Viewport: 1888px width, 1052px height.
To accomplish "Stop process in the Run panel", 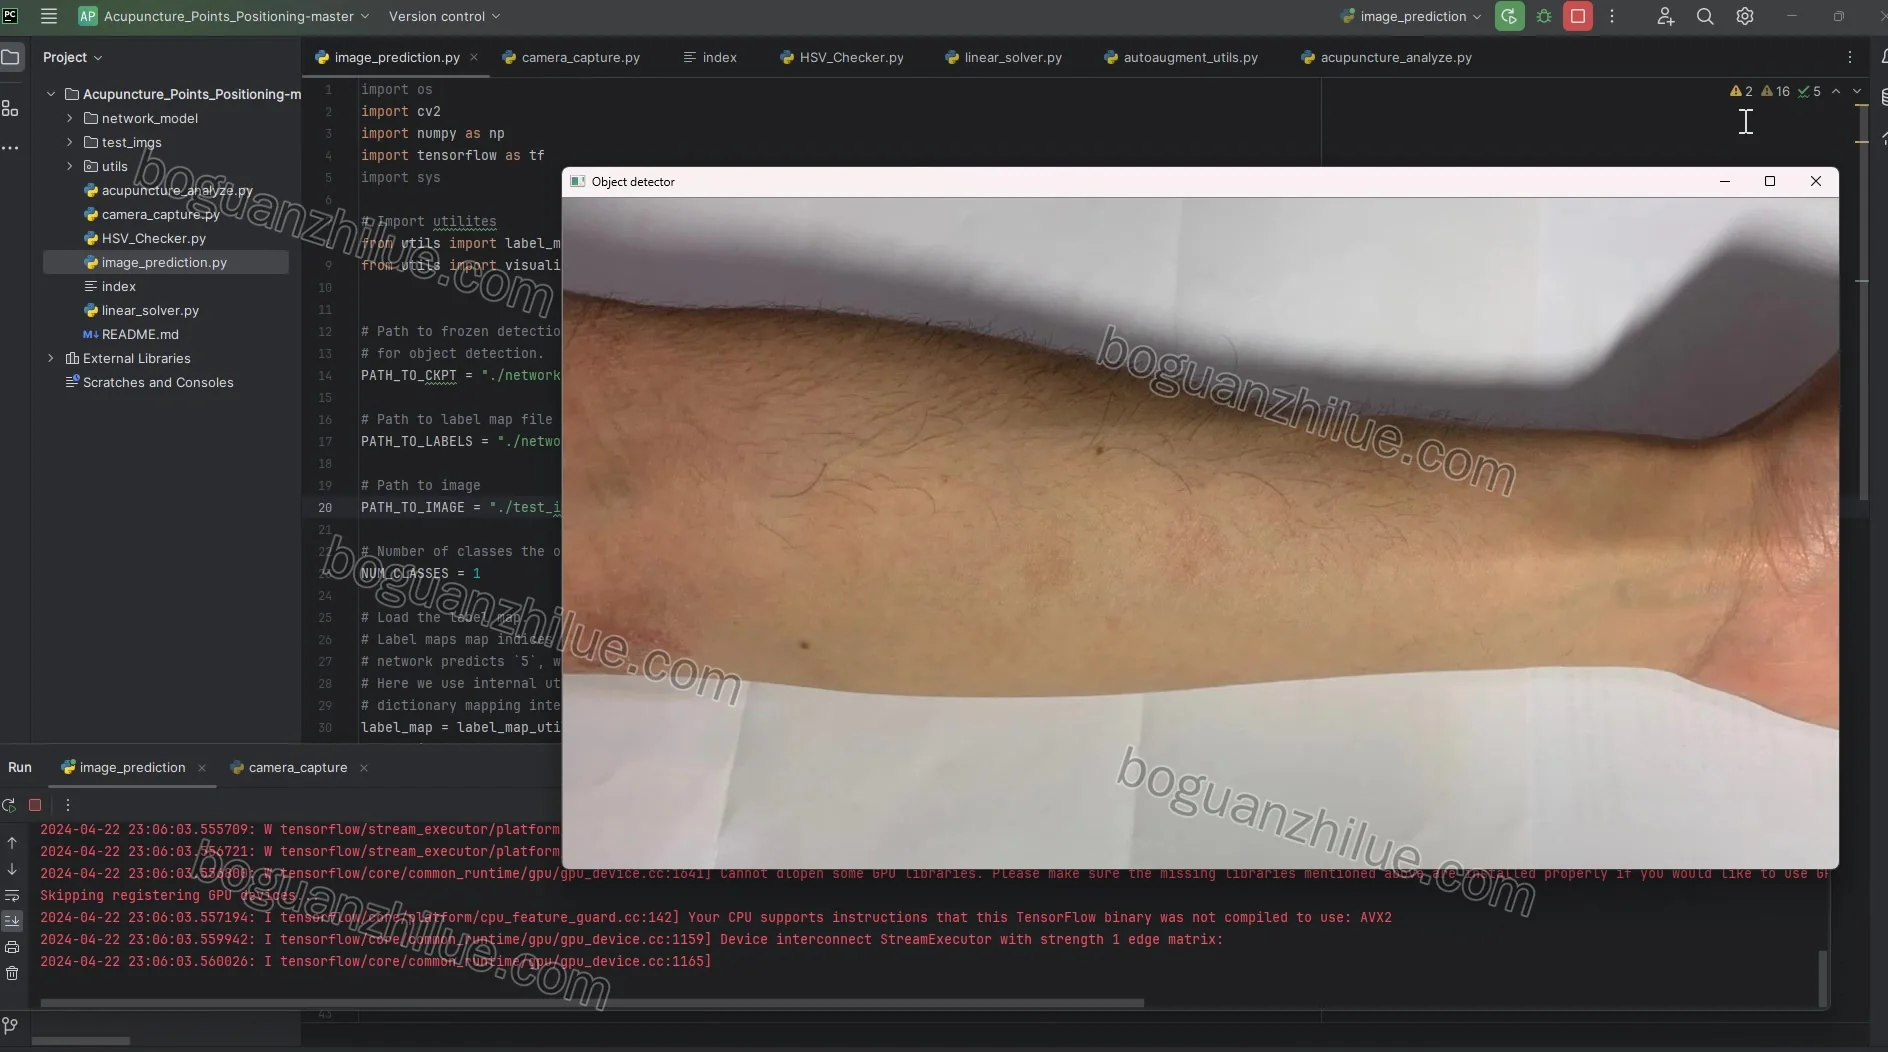I will click(x=35, y=805).
